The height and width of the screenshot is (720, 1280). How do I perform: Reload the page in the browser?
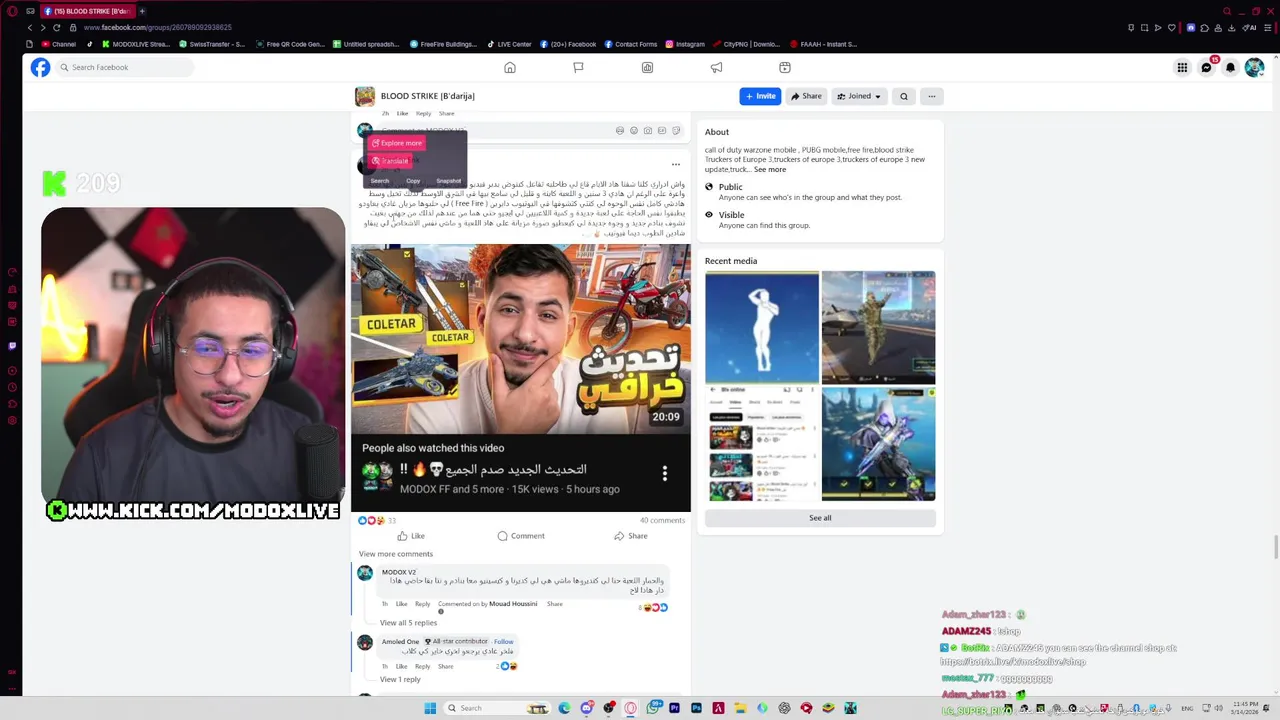click(56, 27)
